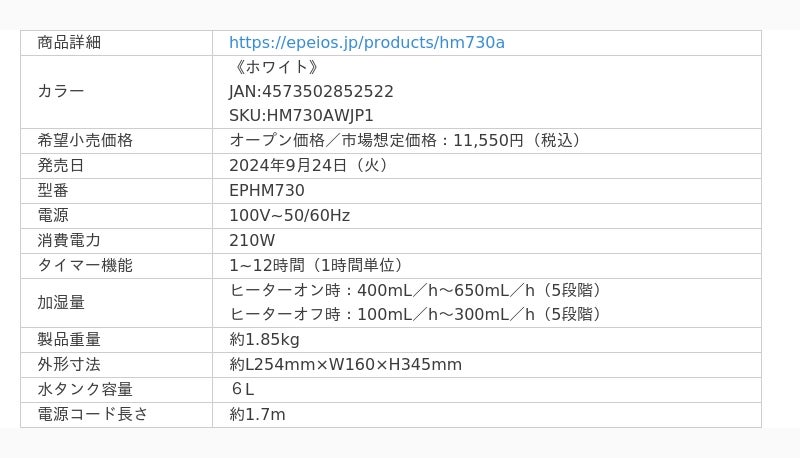The width and height of the screenshot is (800, 458).
Task: Click the 希望小売価格 label cell
Action: pos(85,140)
